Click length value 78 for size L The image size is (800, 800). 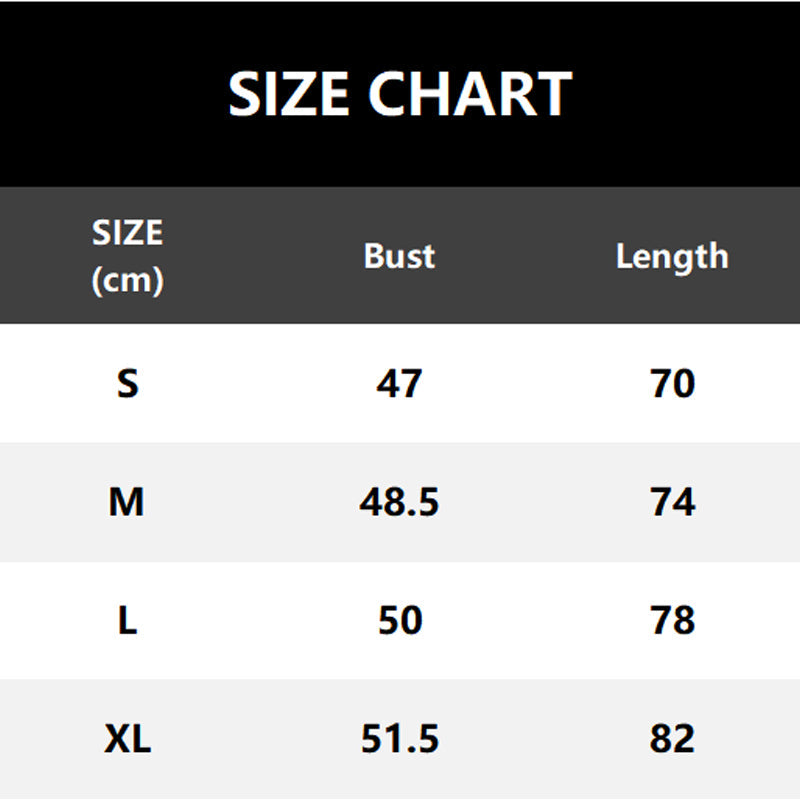(672, 621)
